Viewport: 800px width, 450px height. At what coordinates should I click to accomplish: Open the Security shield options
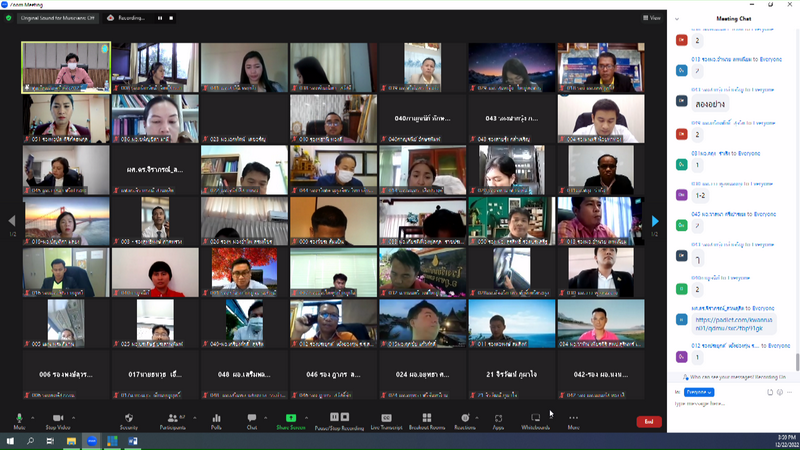click(129, 421)
